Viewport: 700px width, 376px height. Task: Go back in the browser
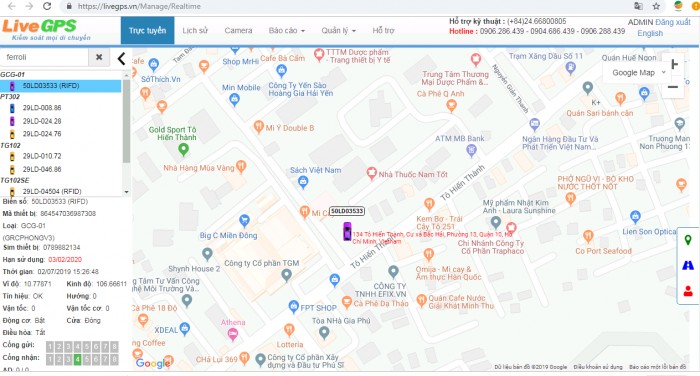point(12,6)
